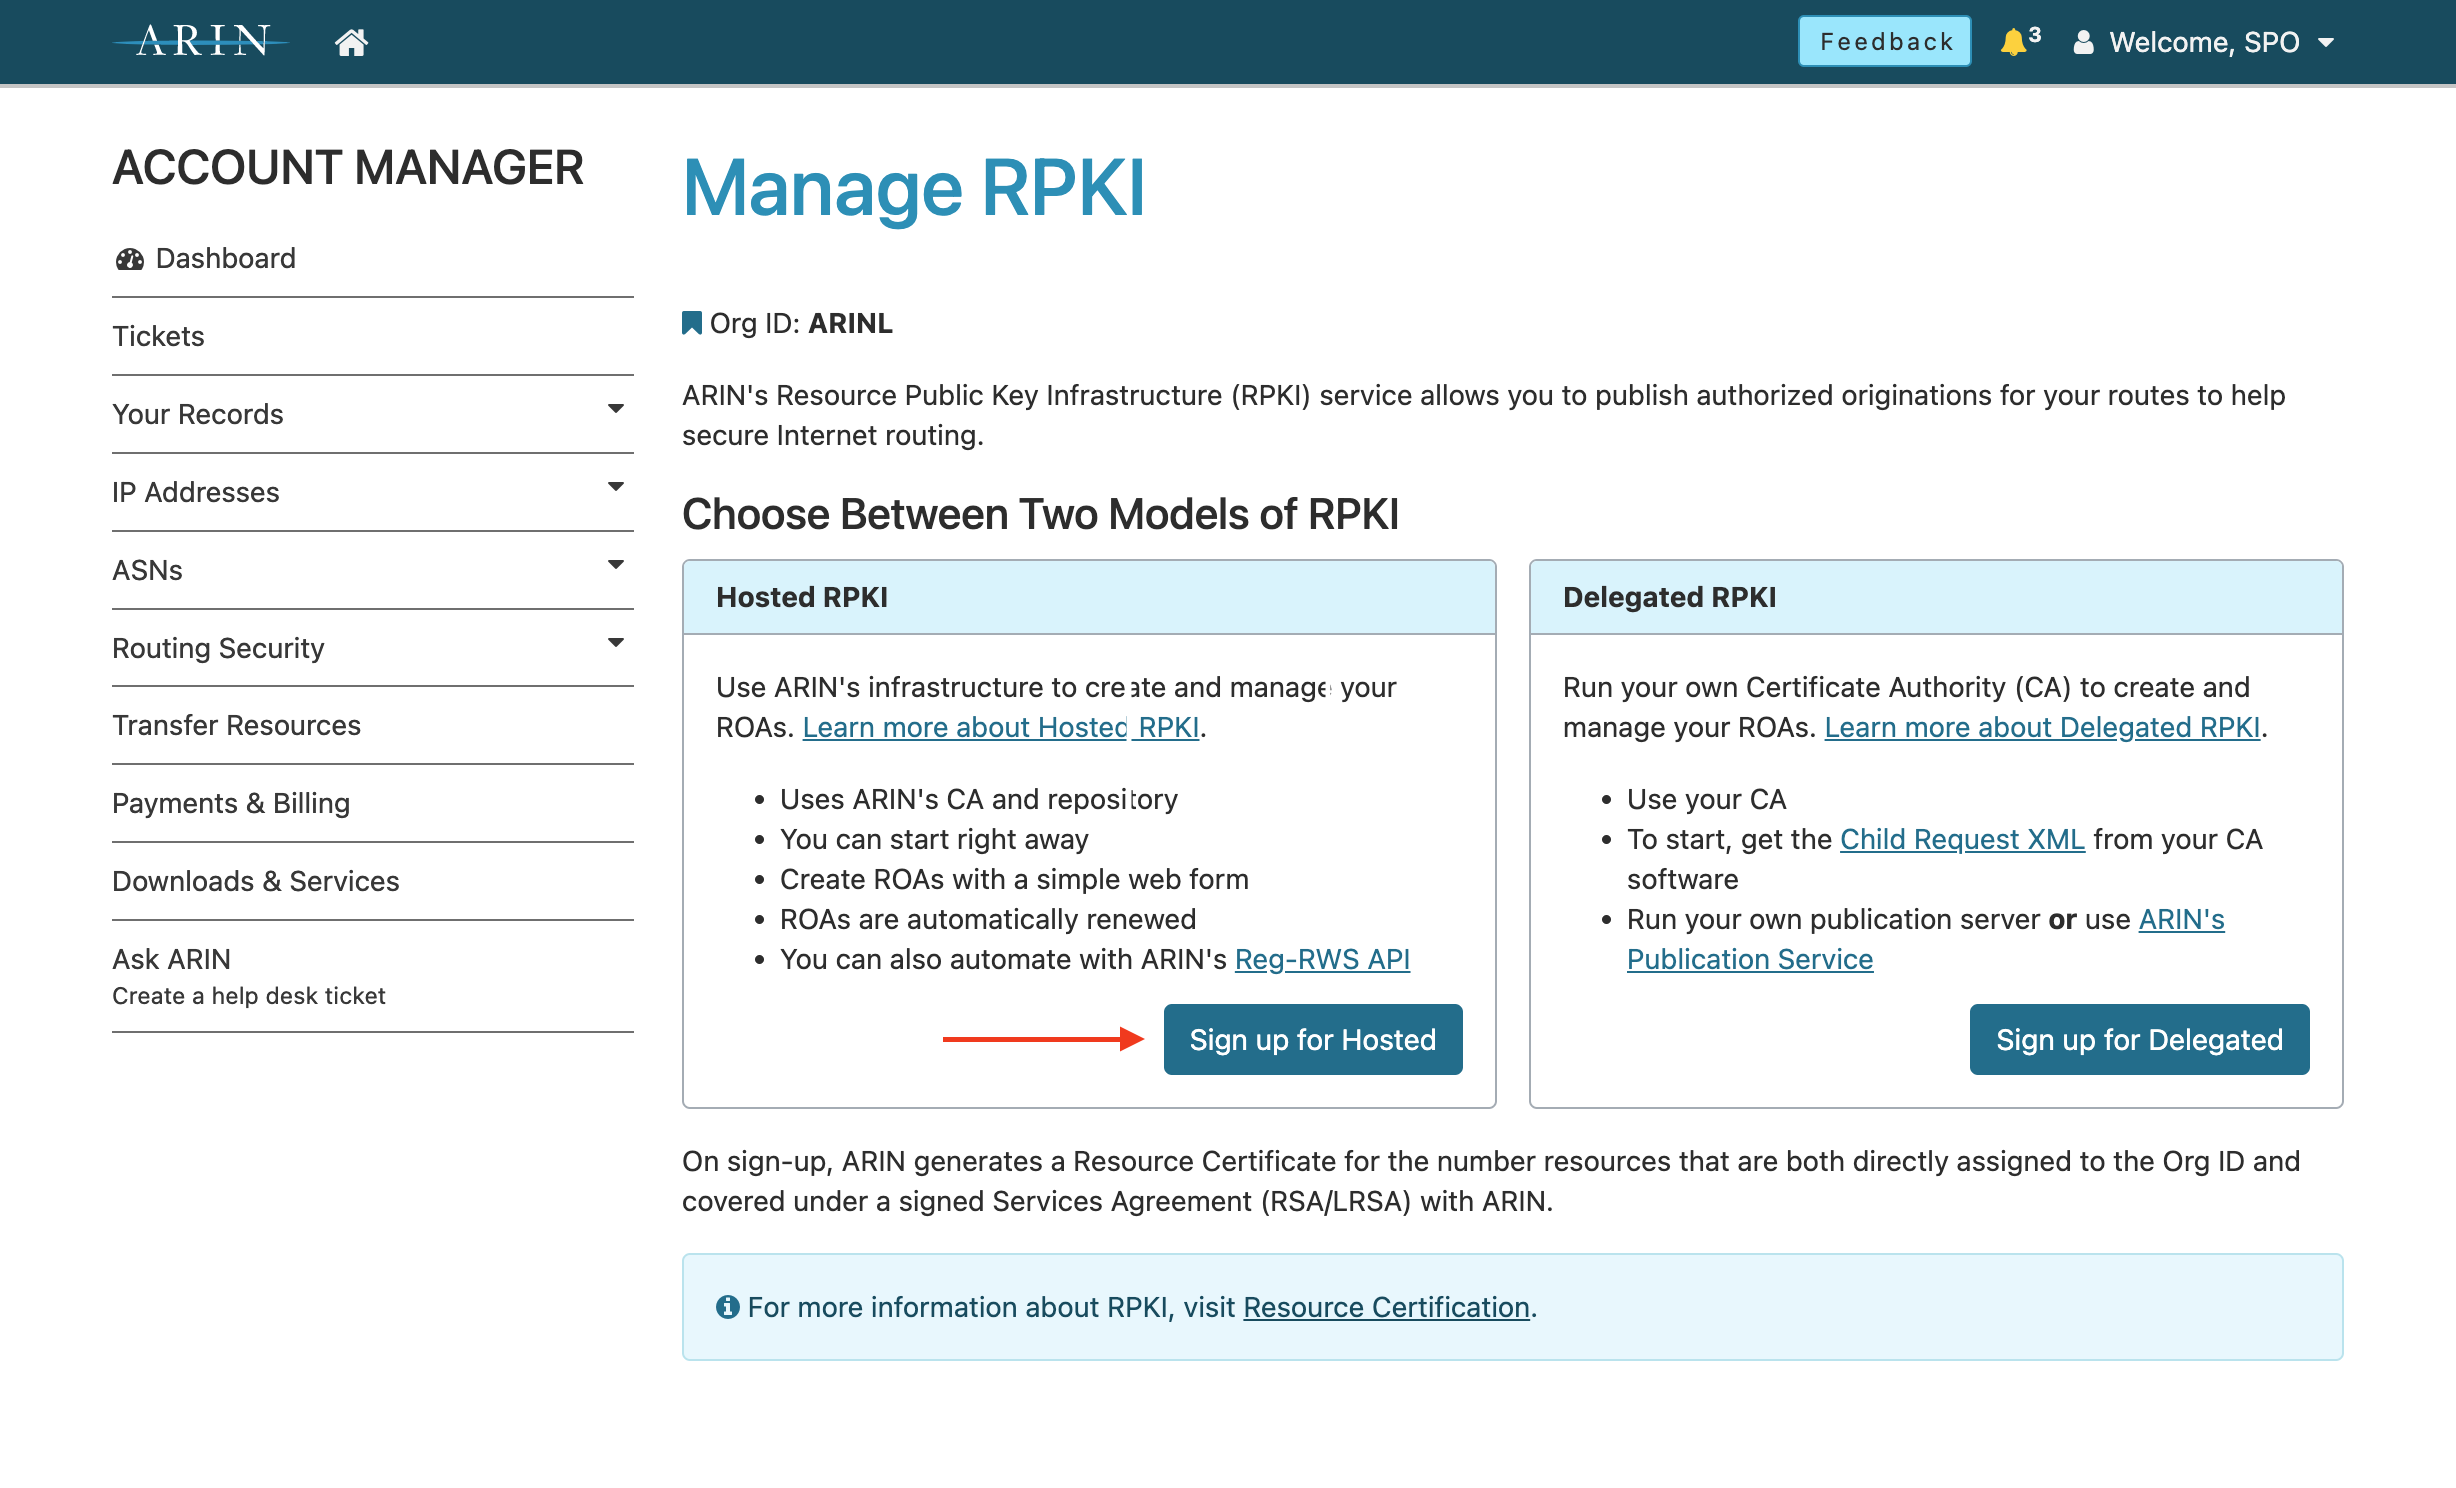2456x1488 pixels.
Task: Click the ASNs sidebar label
Action: coord(147,570)
